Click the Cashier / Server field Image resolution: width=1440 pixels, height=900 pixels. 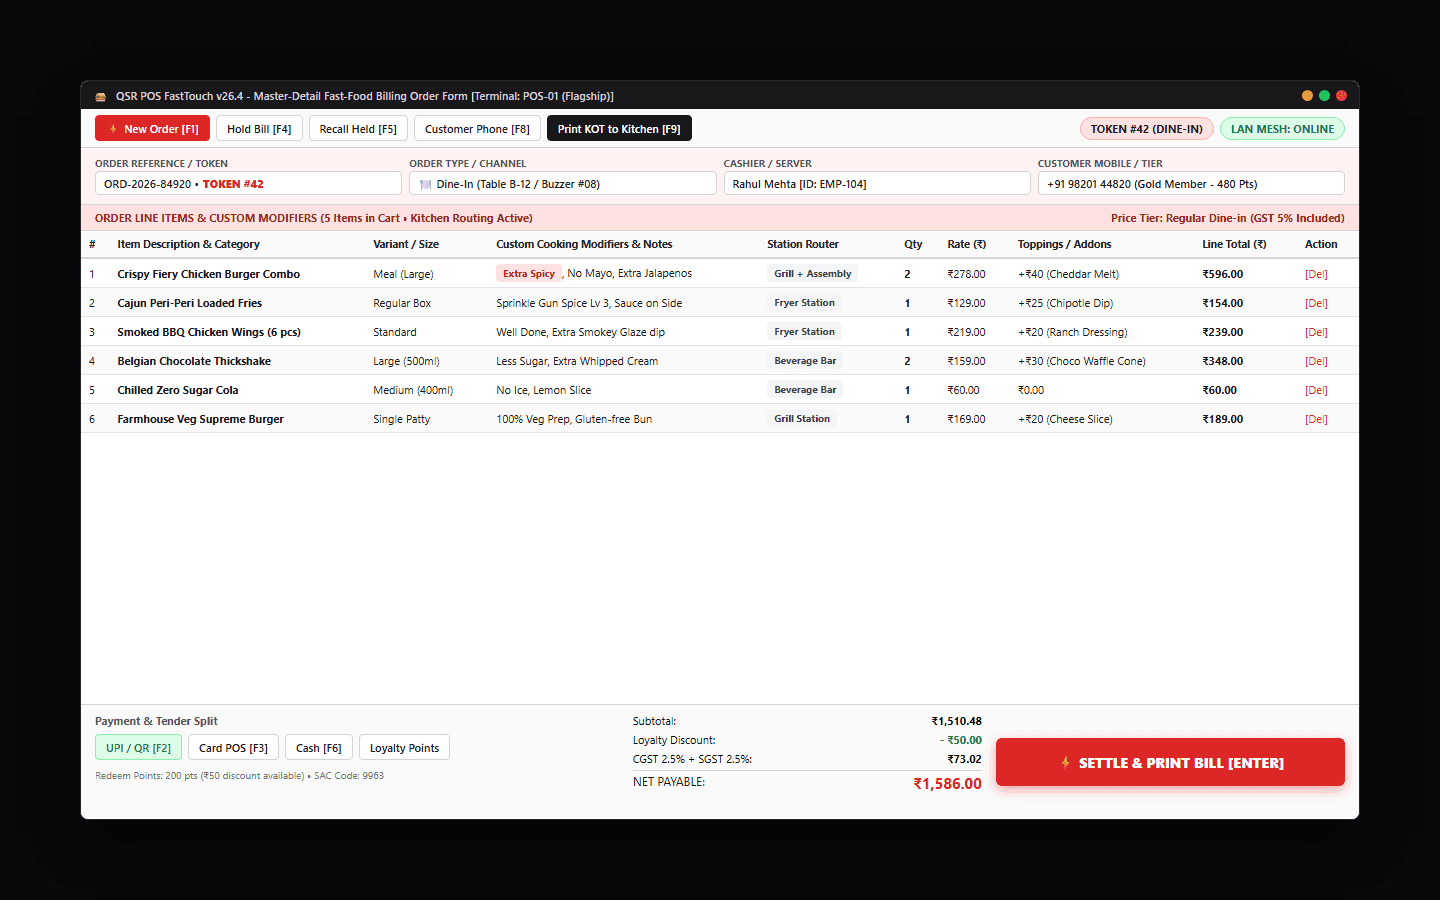[x=877, y=184]
